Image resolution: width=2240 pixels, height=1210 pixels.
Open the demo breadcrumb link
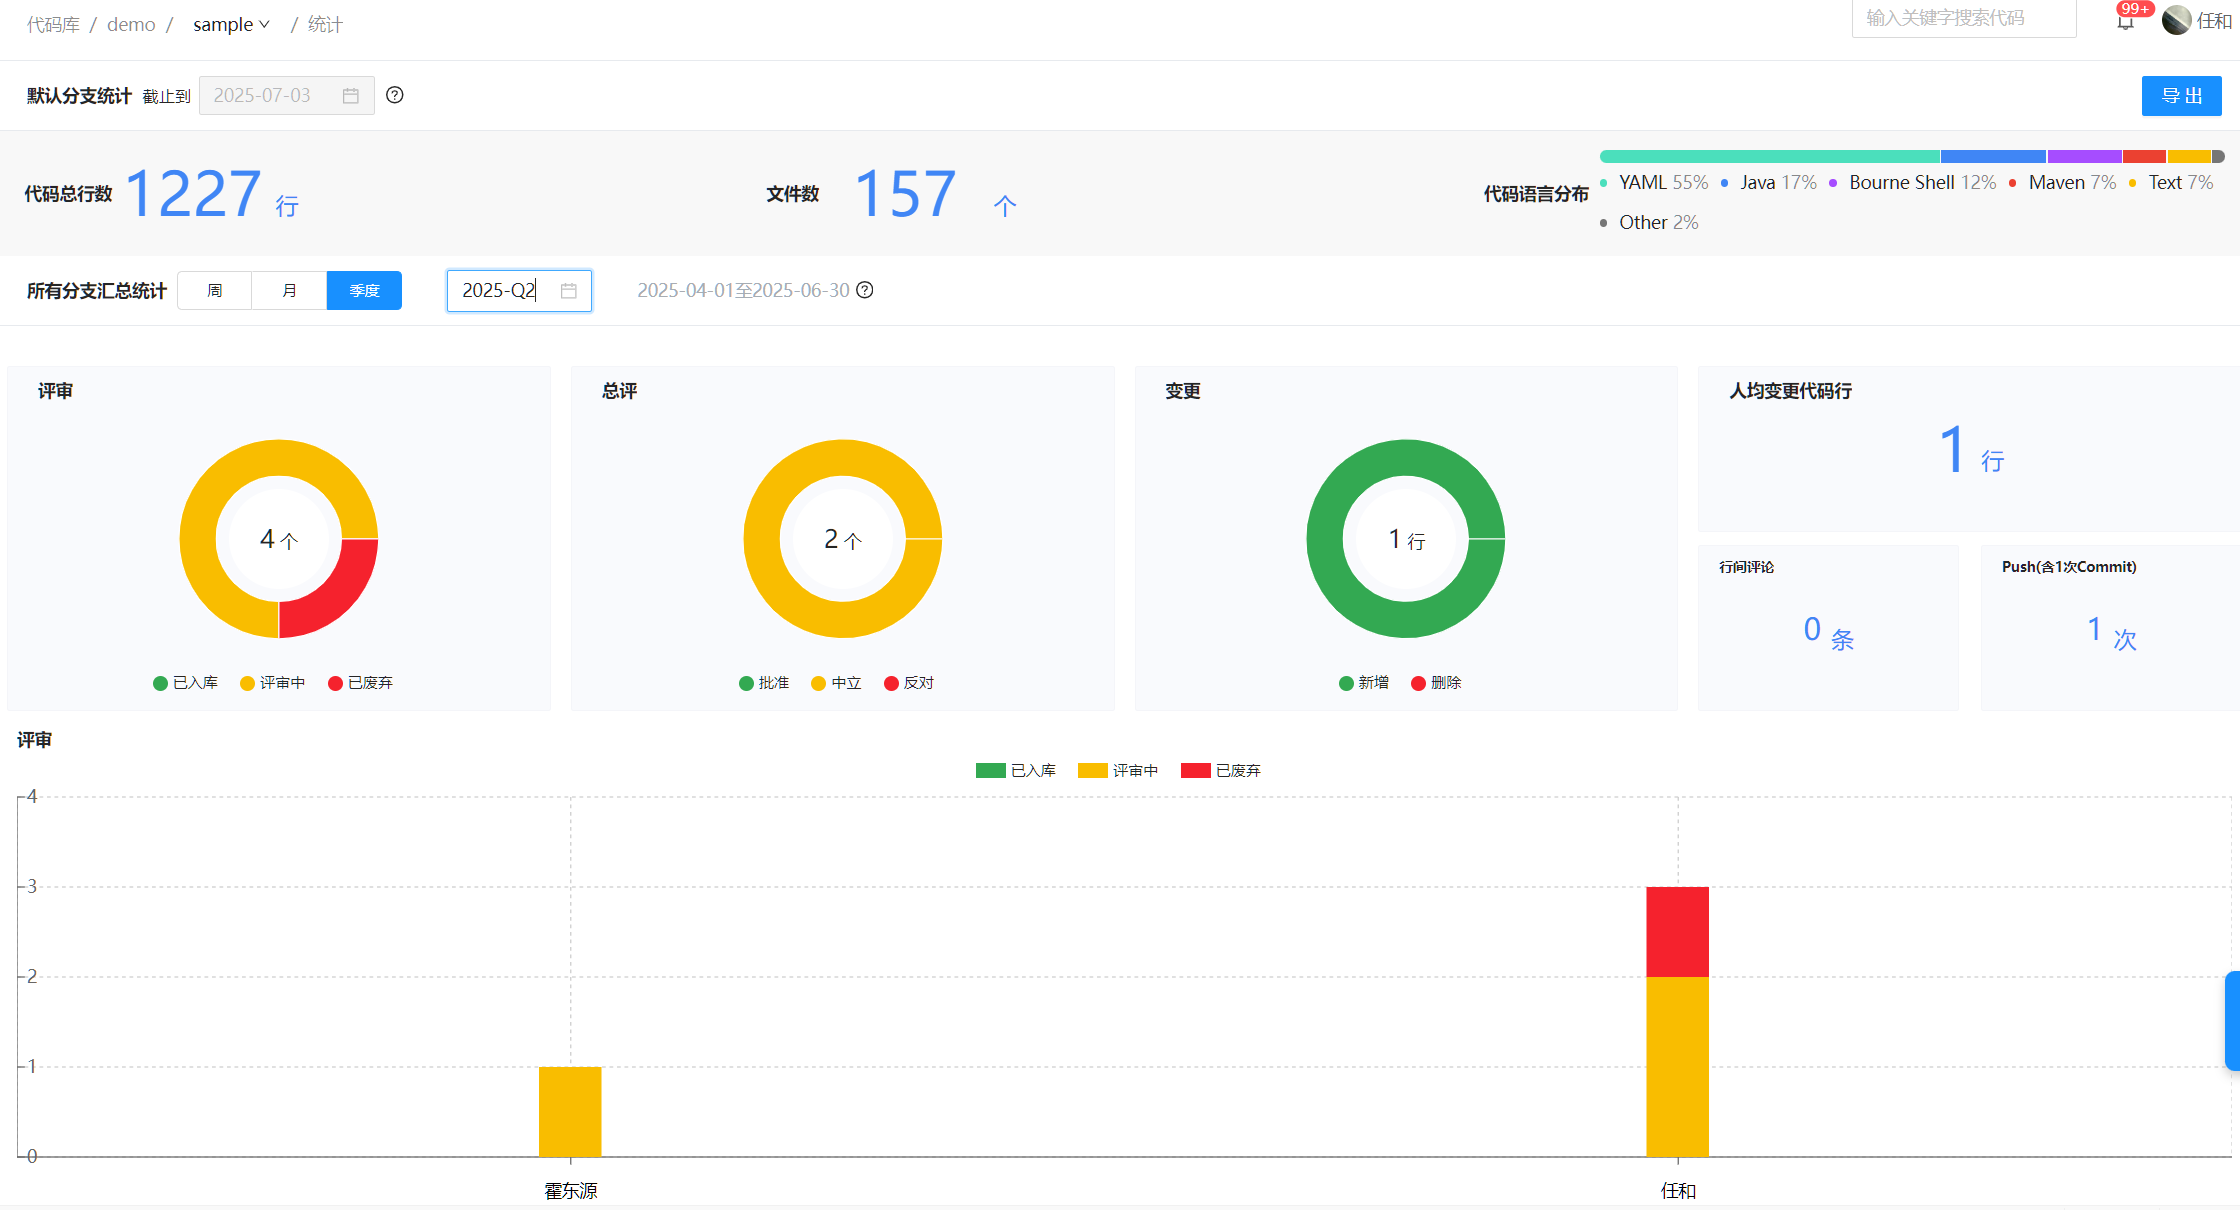point(131,24)
